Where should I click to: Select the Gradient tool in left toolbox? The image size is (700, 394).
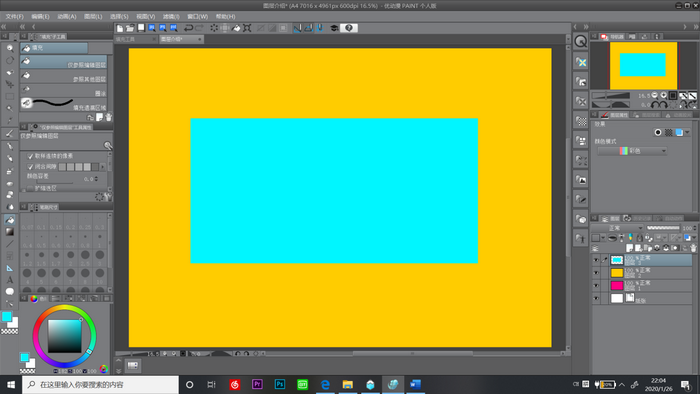click(x=9, y=232)
